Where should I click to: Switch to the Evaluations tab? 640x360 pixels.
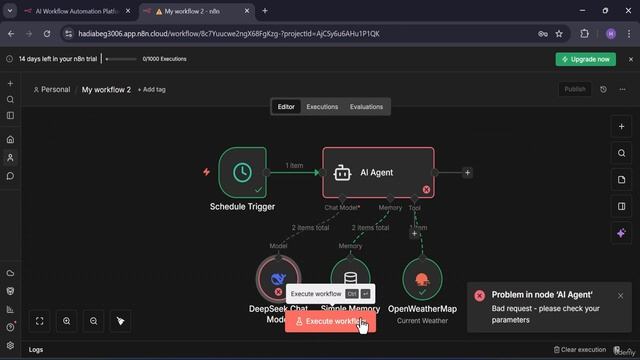tap(366, 107)
